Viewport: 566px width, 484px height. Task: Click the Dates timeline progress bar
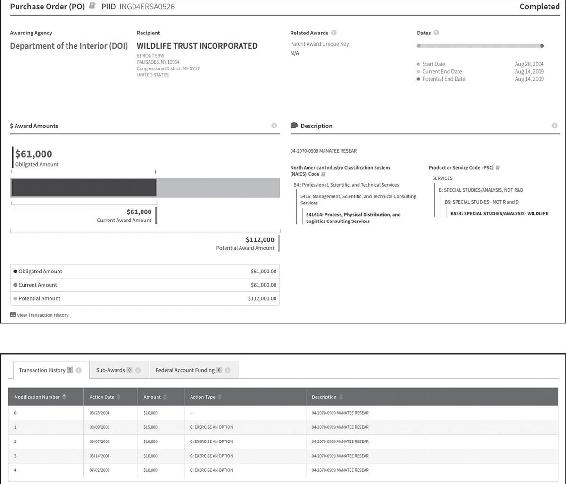(x=480, y=46)
